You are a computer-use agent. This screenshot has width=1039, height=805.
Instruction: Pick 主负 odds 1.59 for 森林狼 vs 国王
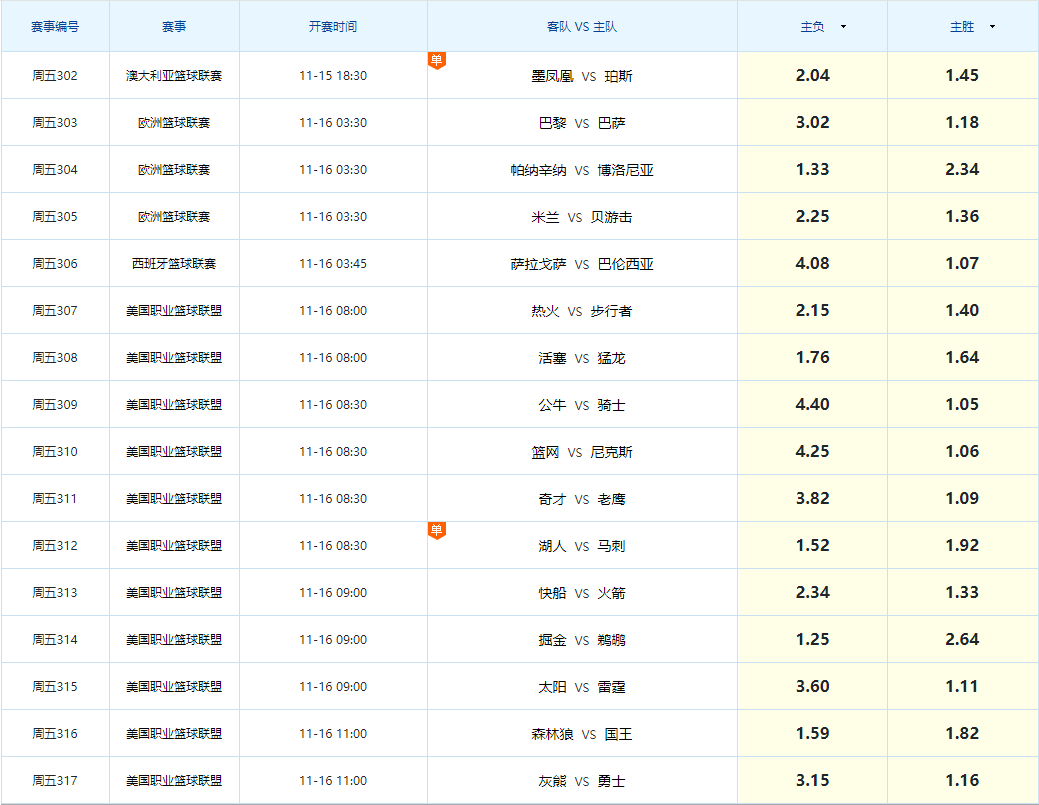tap(812, 734)
